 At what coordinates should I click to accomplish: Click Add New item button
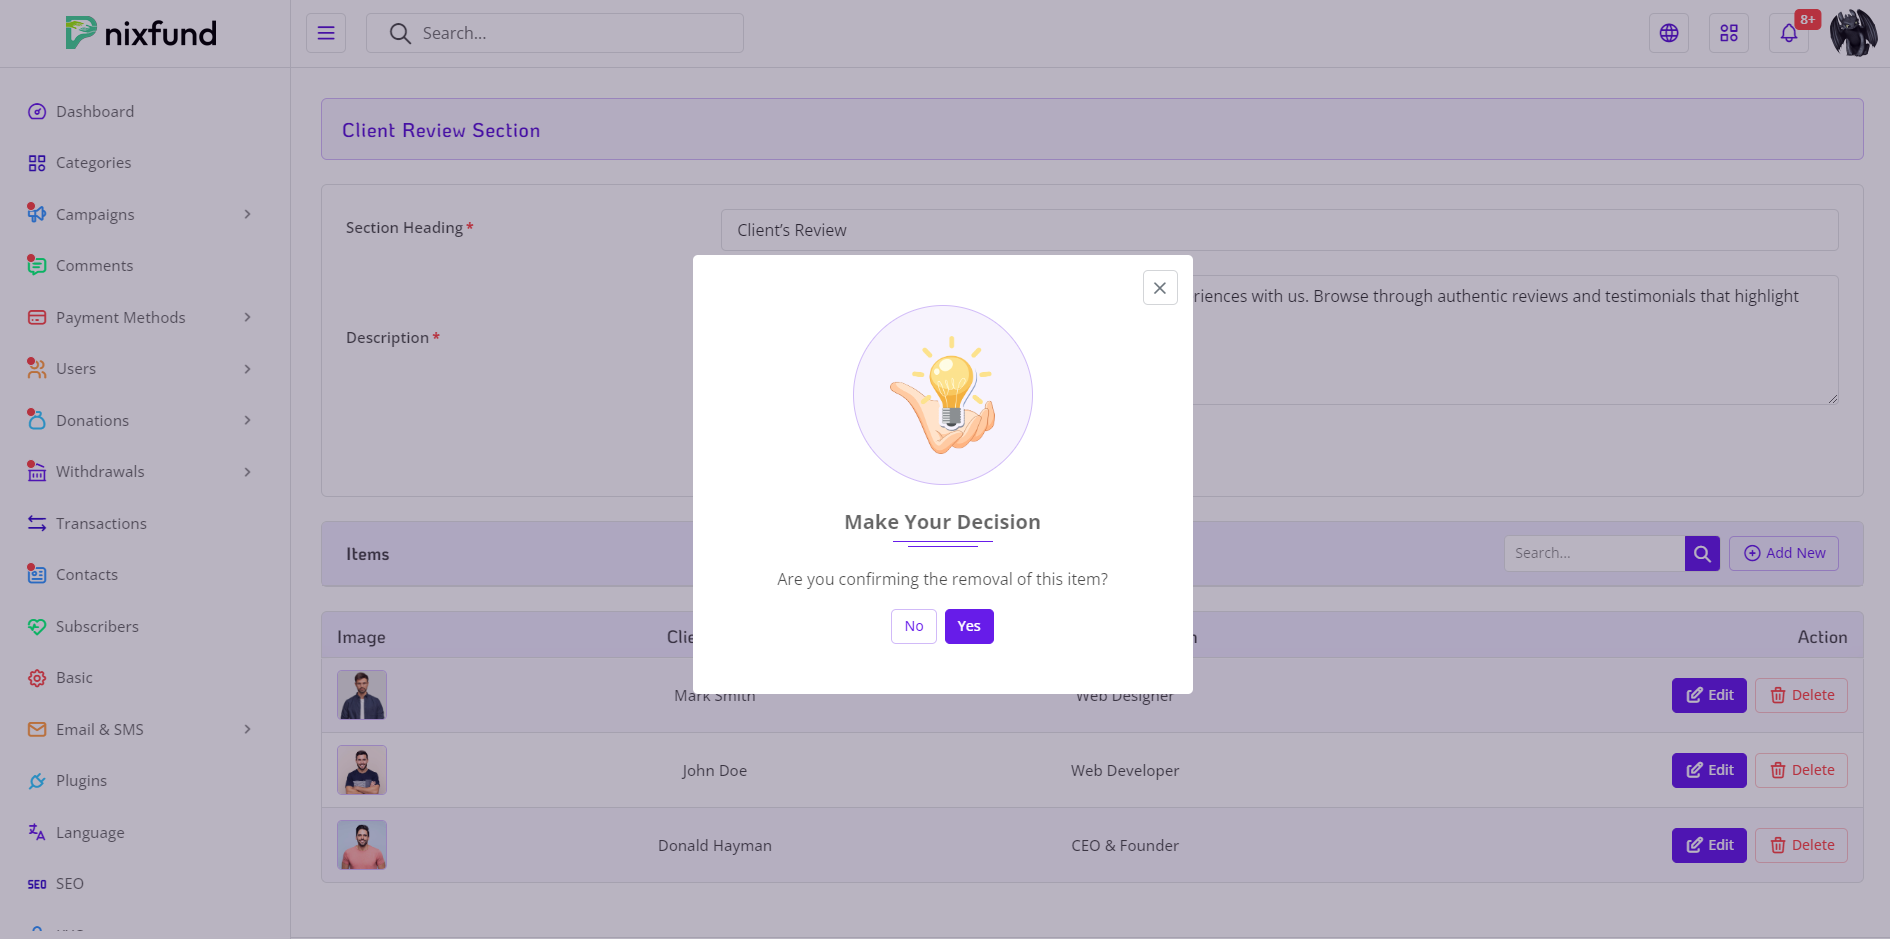point(1784,554)
